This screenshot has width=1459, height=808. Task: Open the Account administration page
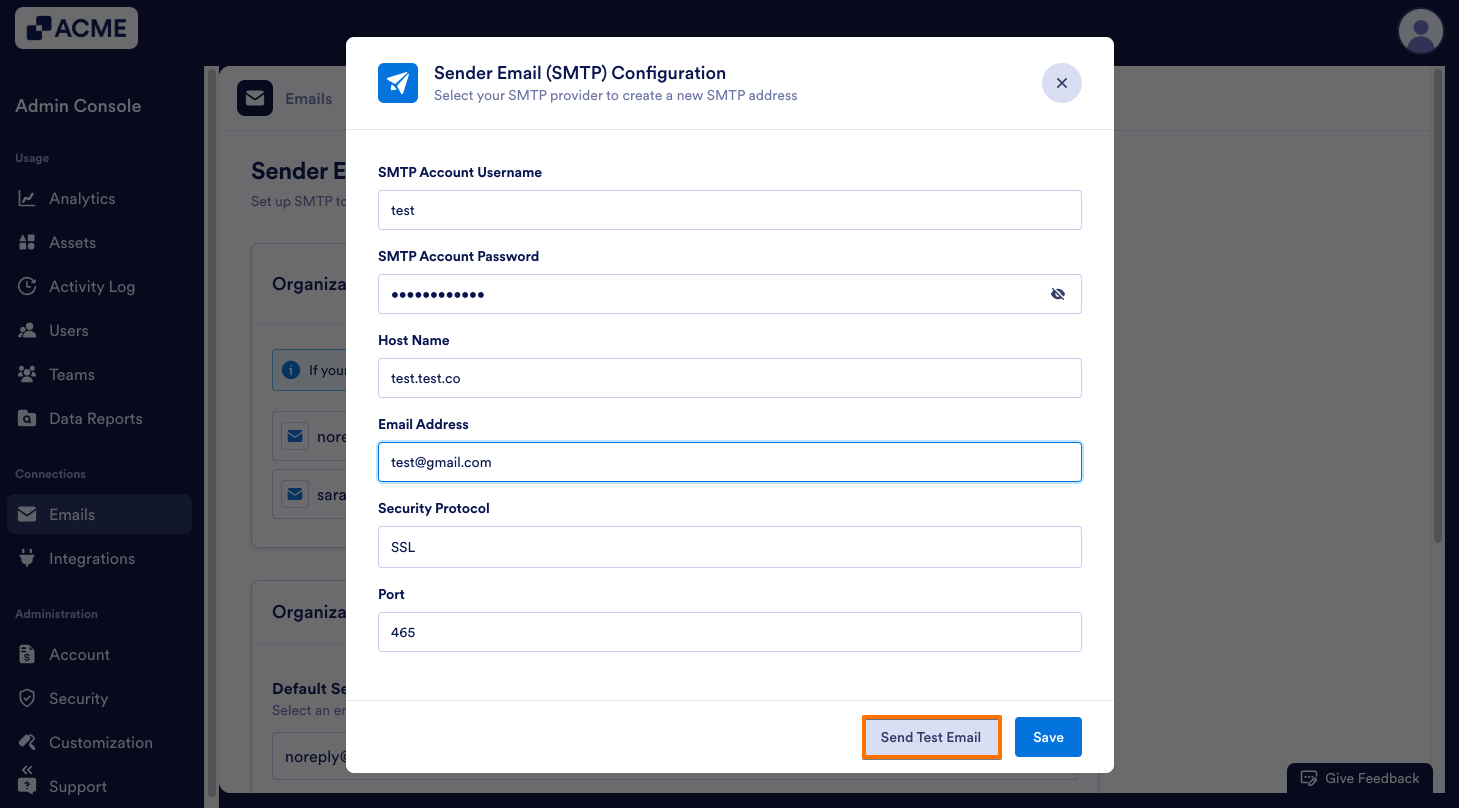(x=79, y=654)
